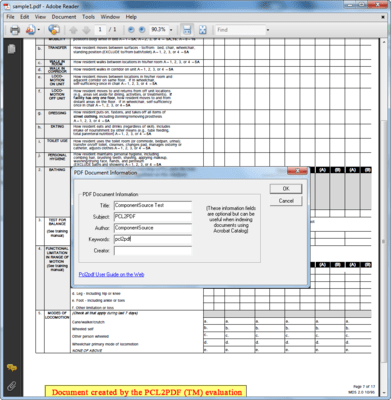Open the Document menu
Image resolution: width=391 pixels, height=400 pixels.
click(64, 17)
